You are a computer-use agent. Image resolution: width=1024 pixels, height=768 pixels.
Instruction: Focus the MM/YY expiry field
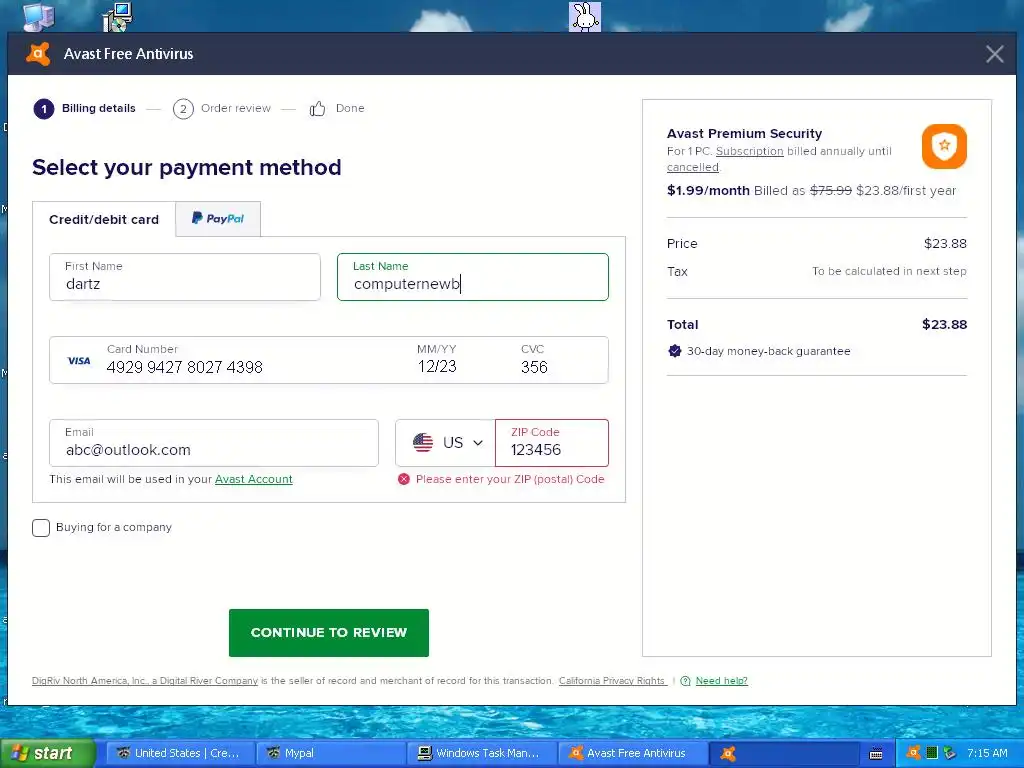tap(437, 360)
